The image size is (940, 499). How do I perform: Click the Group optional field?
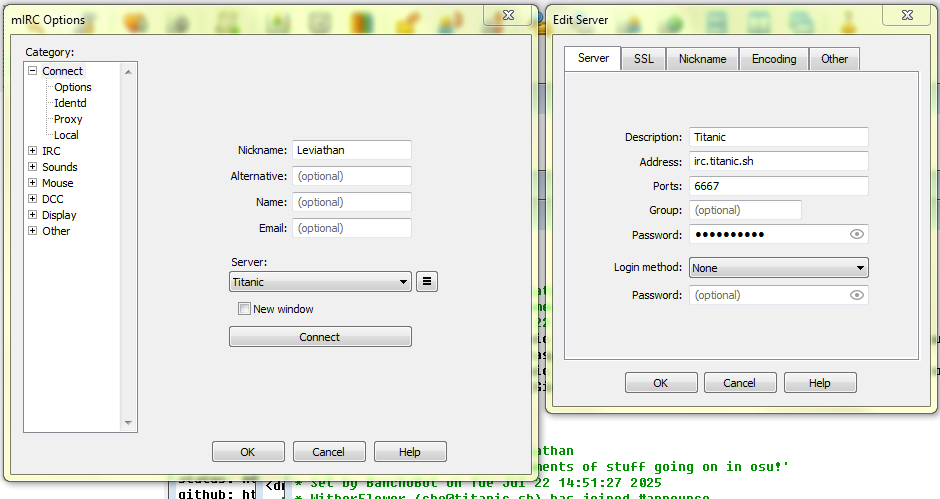point(745,210)
